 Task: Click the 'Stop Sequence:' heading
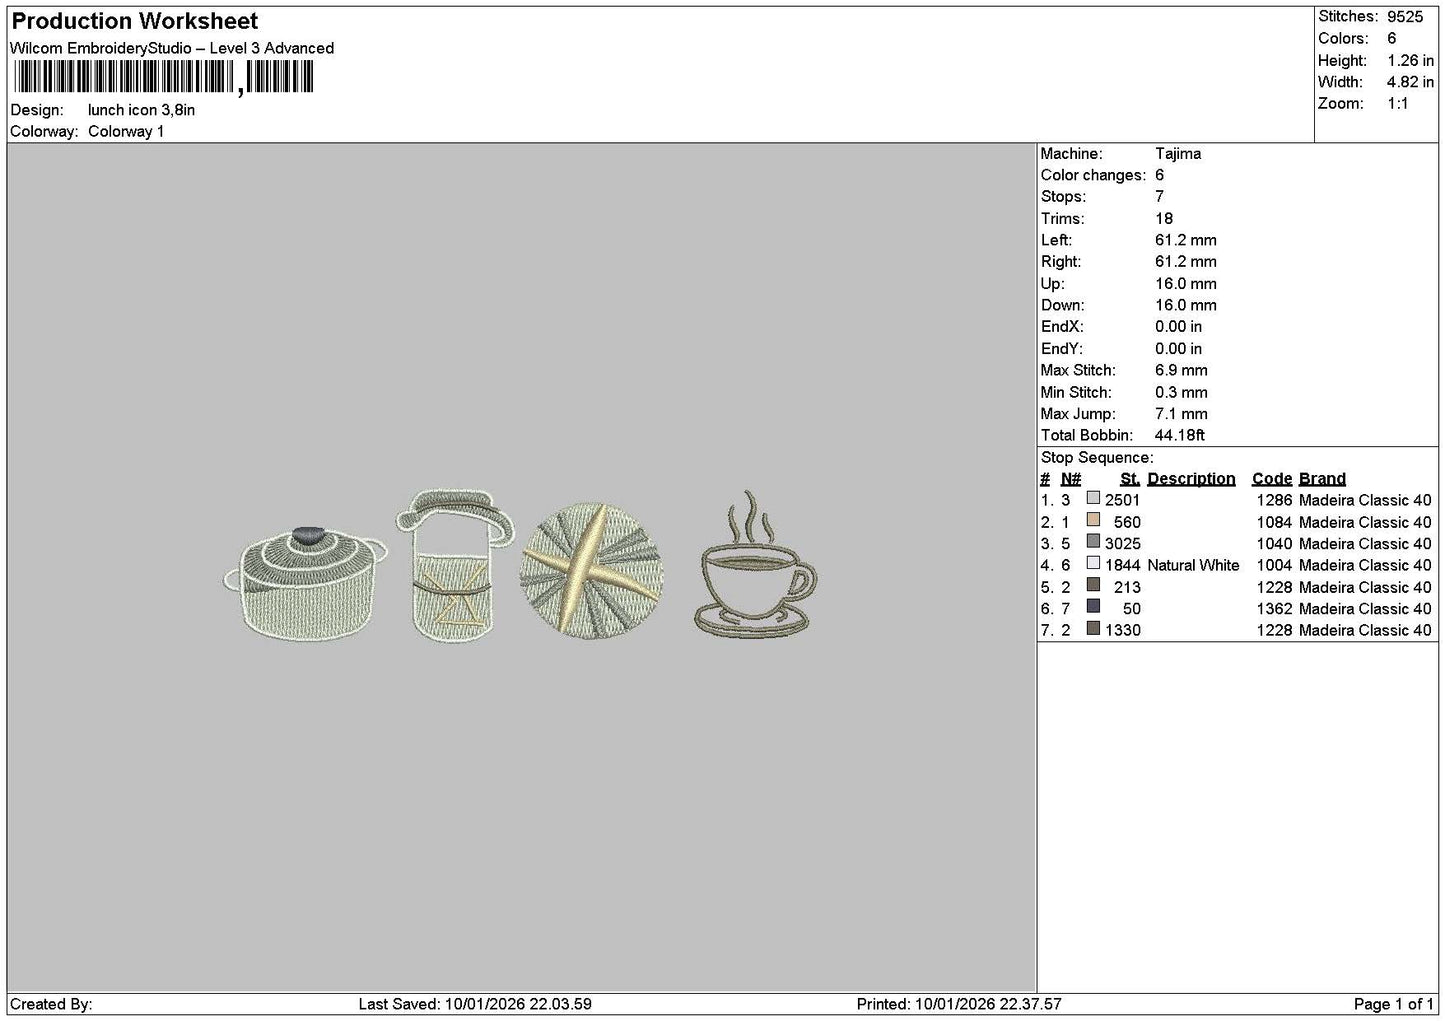click(1097, 457)
